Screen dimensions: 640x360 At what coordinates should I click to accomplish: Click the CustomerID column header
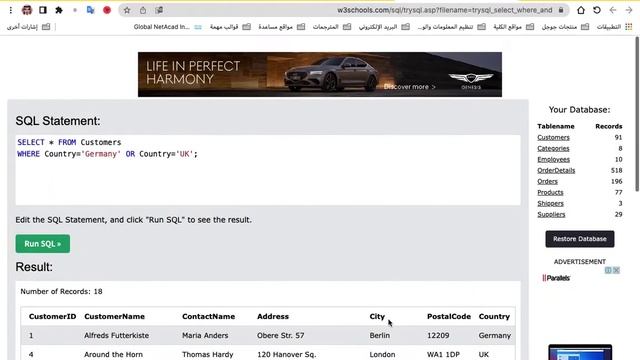click(x=52, y=316)
